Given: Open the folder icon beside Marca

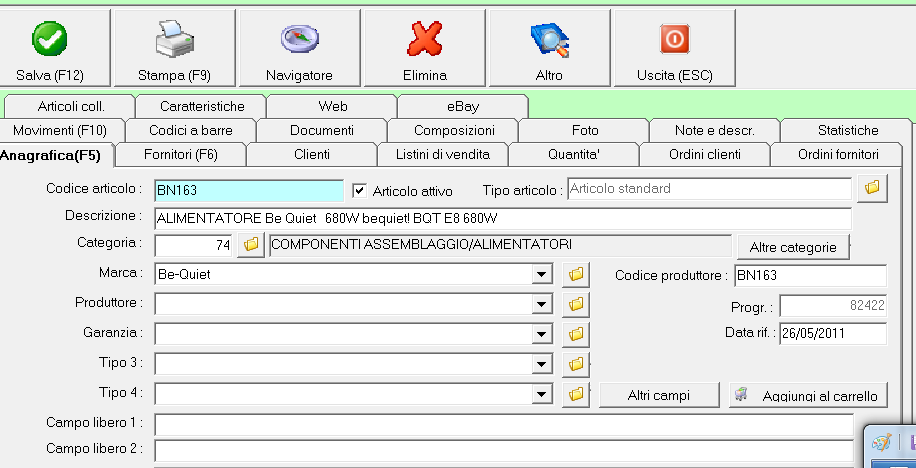Looking at the screenshot, I should click(x=576, y=274).
